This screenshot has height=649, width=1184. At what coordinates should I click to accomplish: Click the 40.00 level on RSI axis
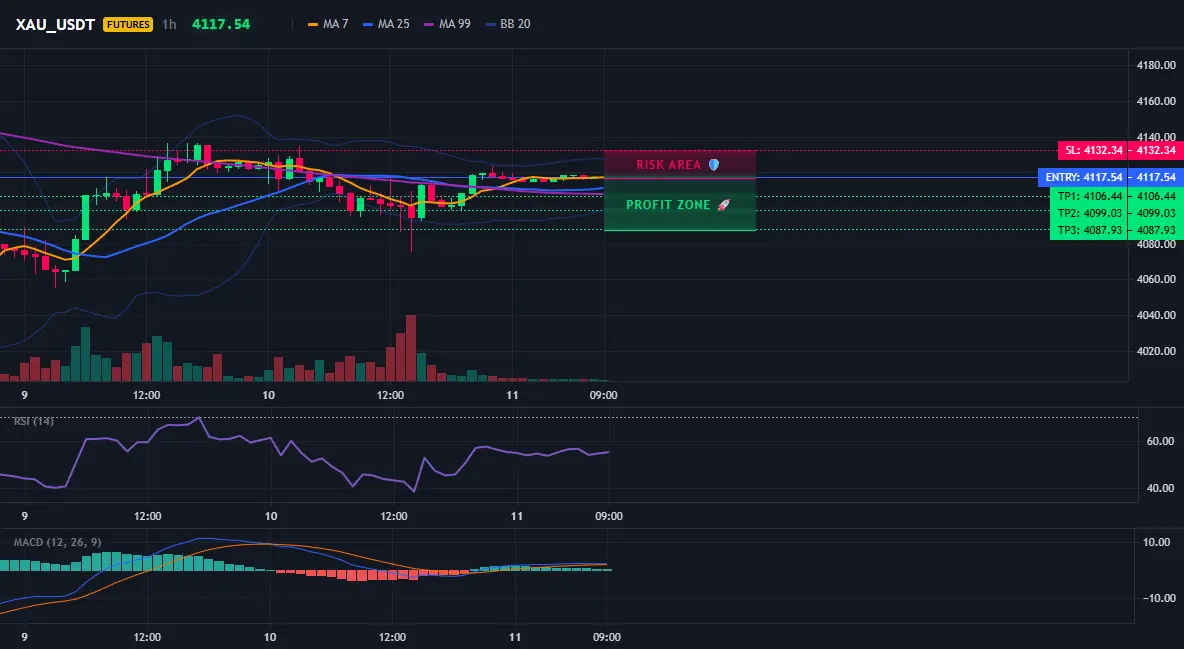(x=1160, y=488)
